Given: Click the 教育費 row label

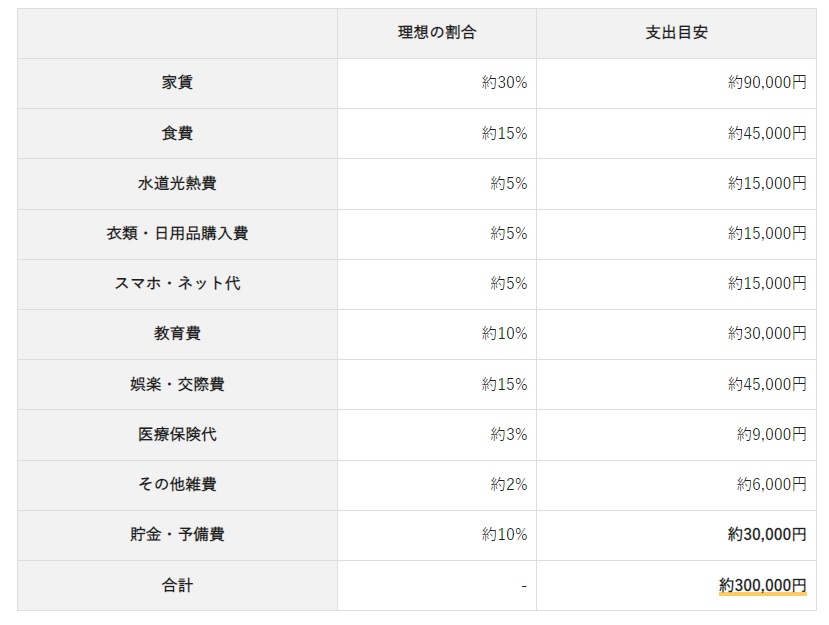Looking at the screenshot, I should pyautogui.click(x=177, y=333).
